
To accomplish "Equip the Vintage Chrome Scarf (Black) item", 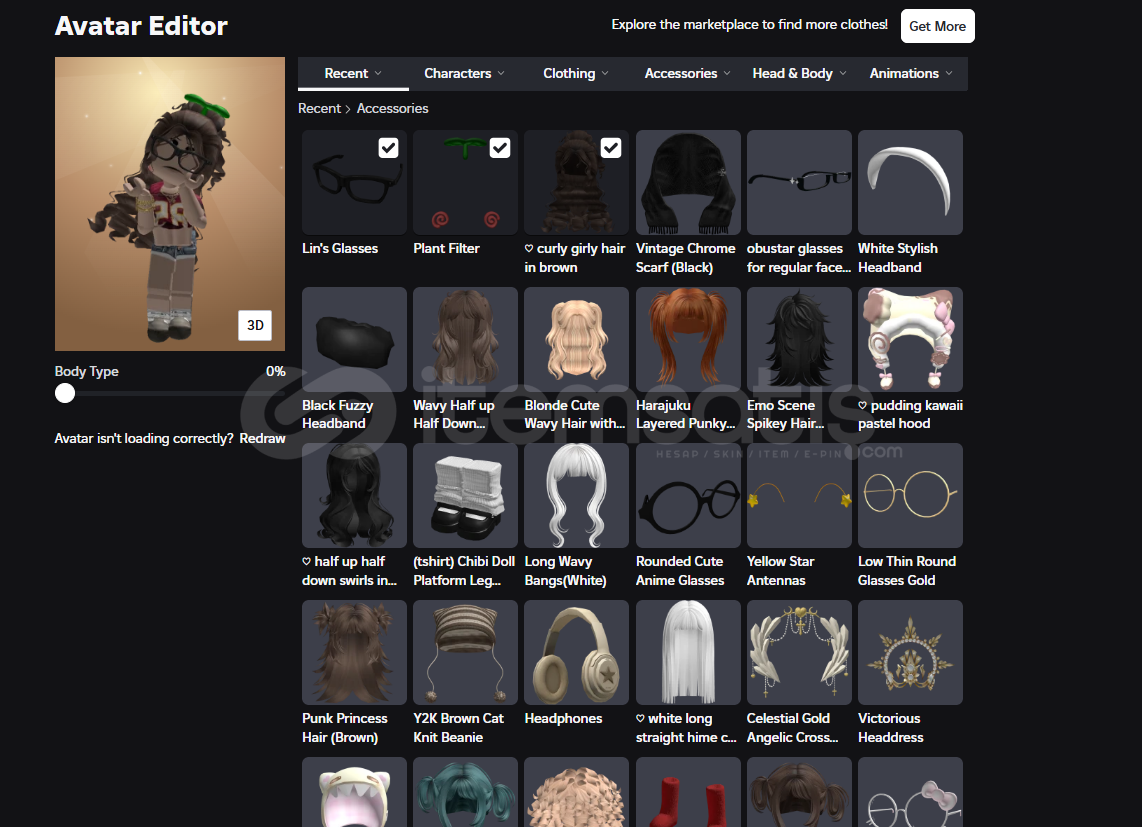I will pos(688,182).
